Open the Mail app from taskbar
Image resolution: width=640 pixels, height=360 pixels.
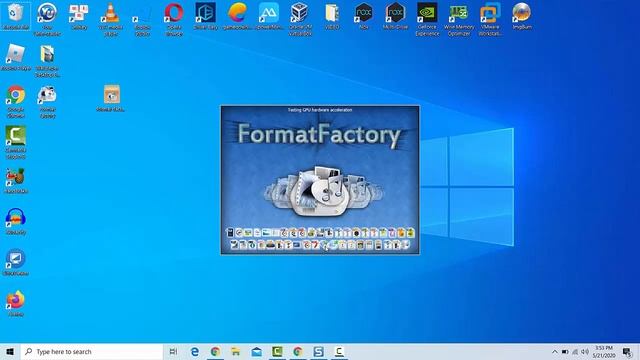[x=256, y=351]
